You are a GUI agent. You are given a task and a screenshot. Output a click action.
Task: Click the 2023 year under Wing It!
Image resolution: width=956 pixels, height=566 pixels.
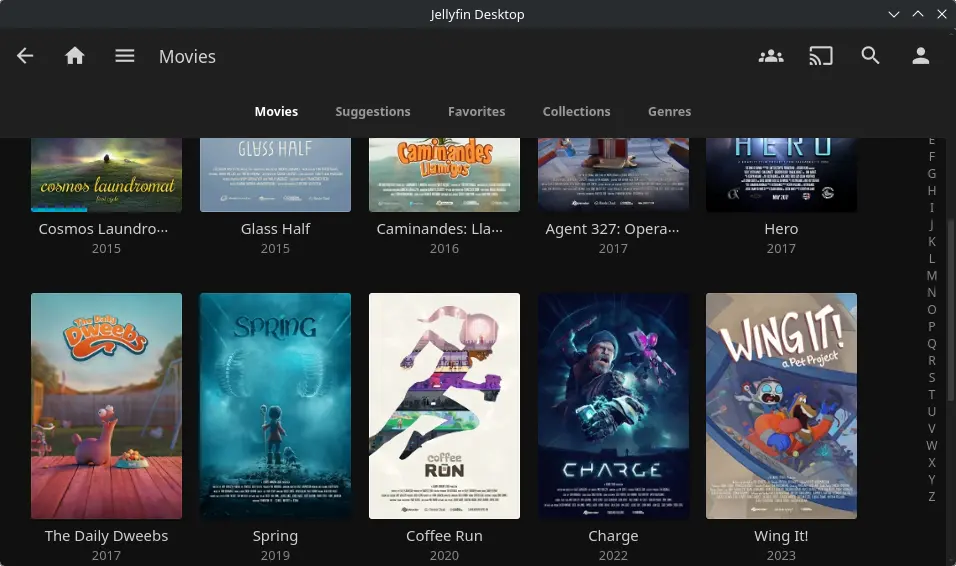click(x=781, y=556)
